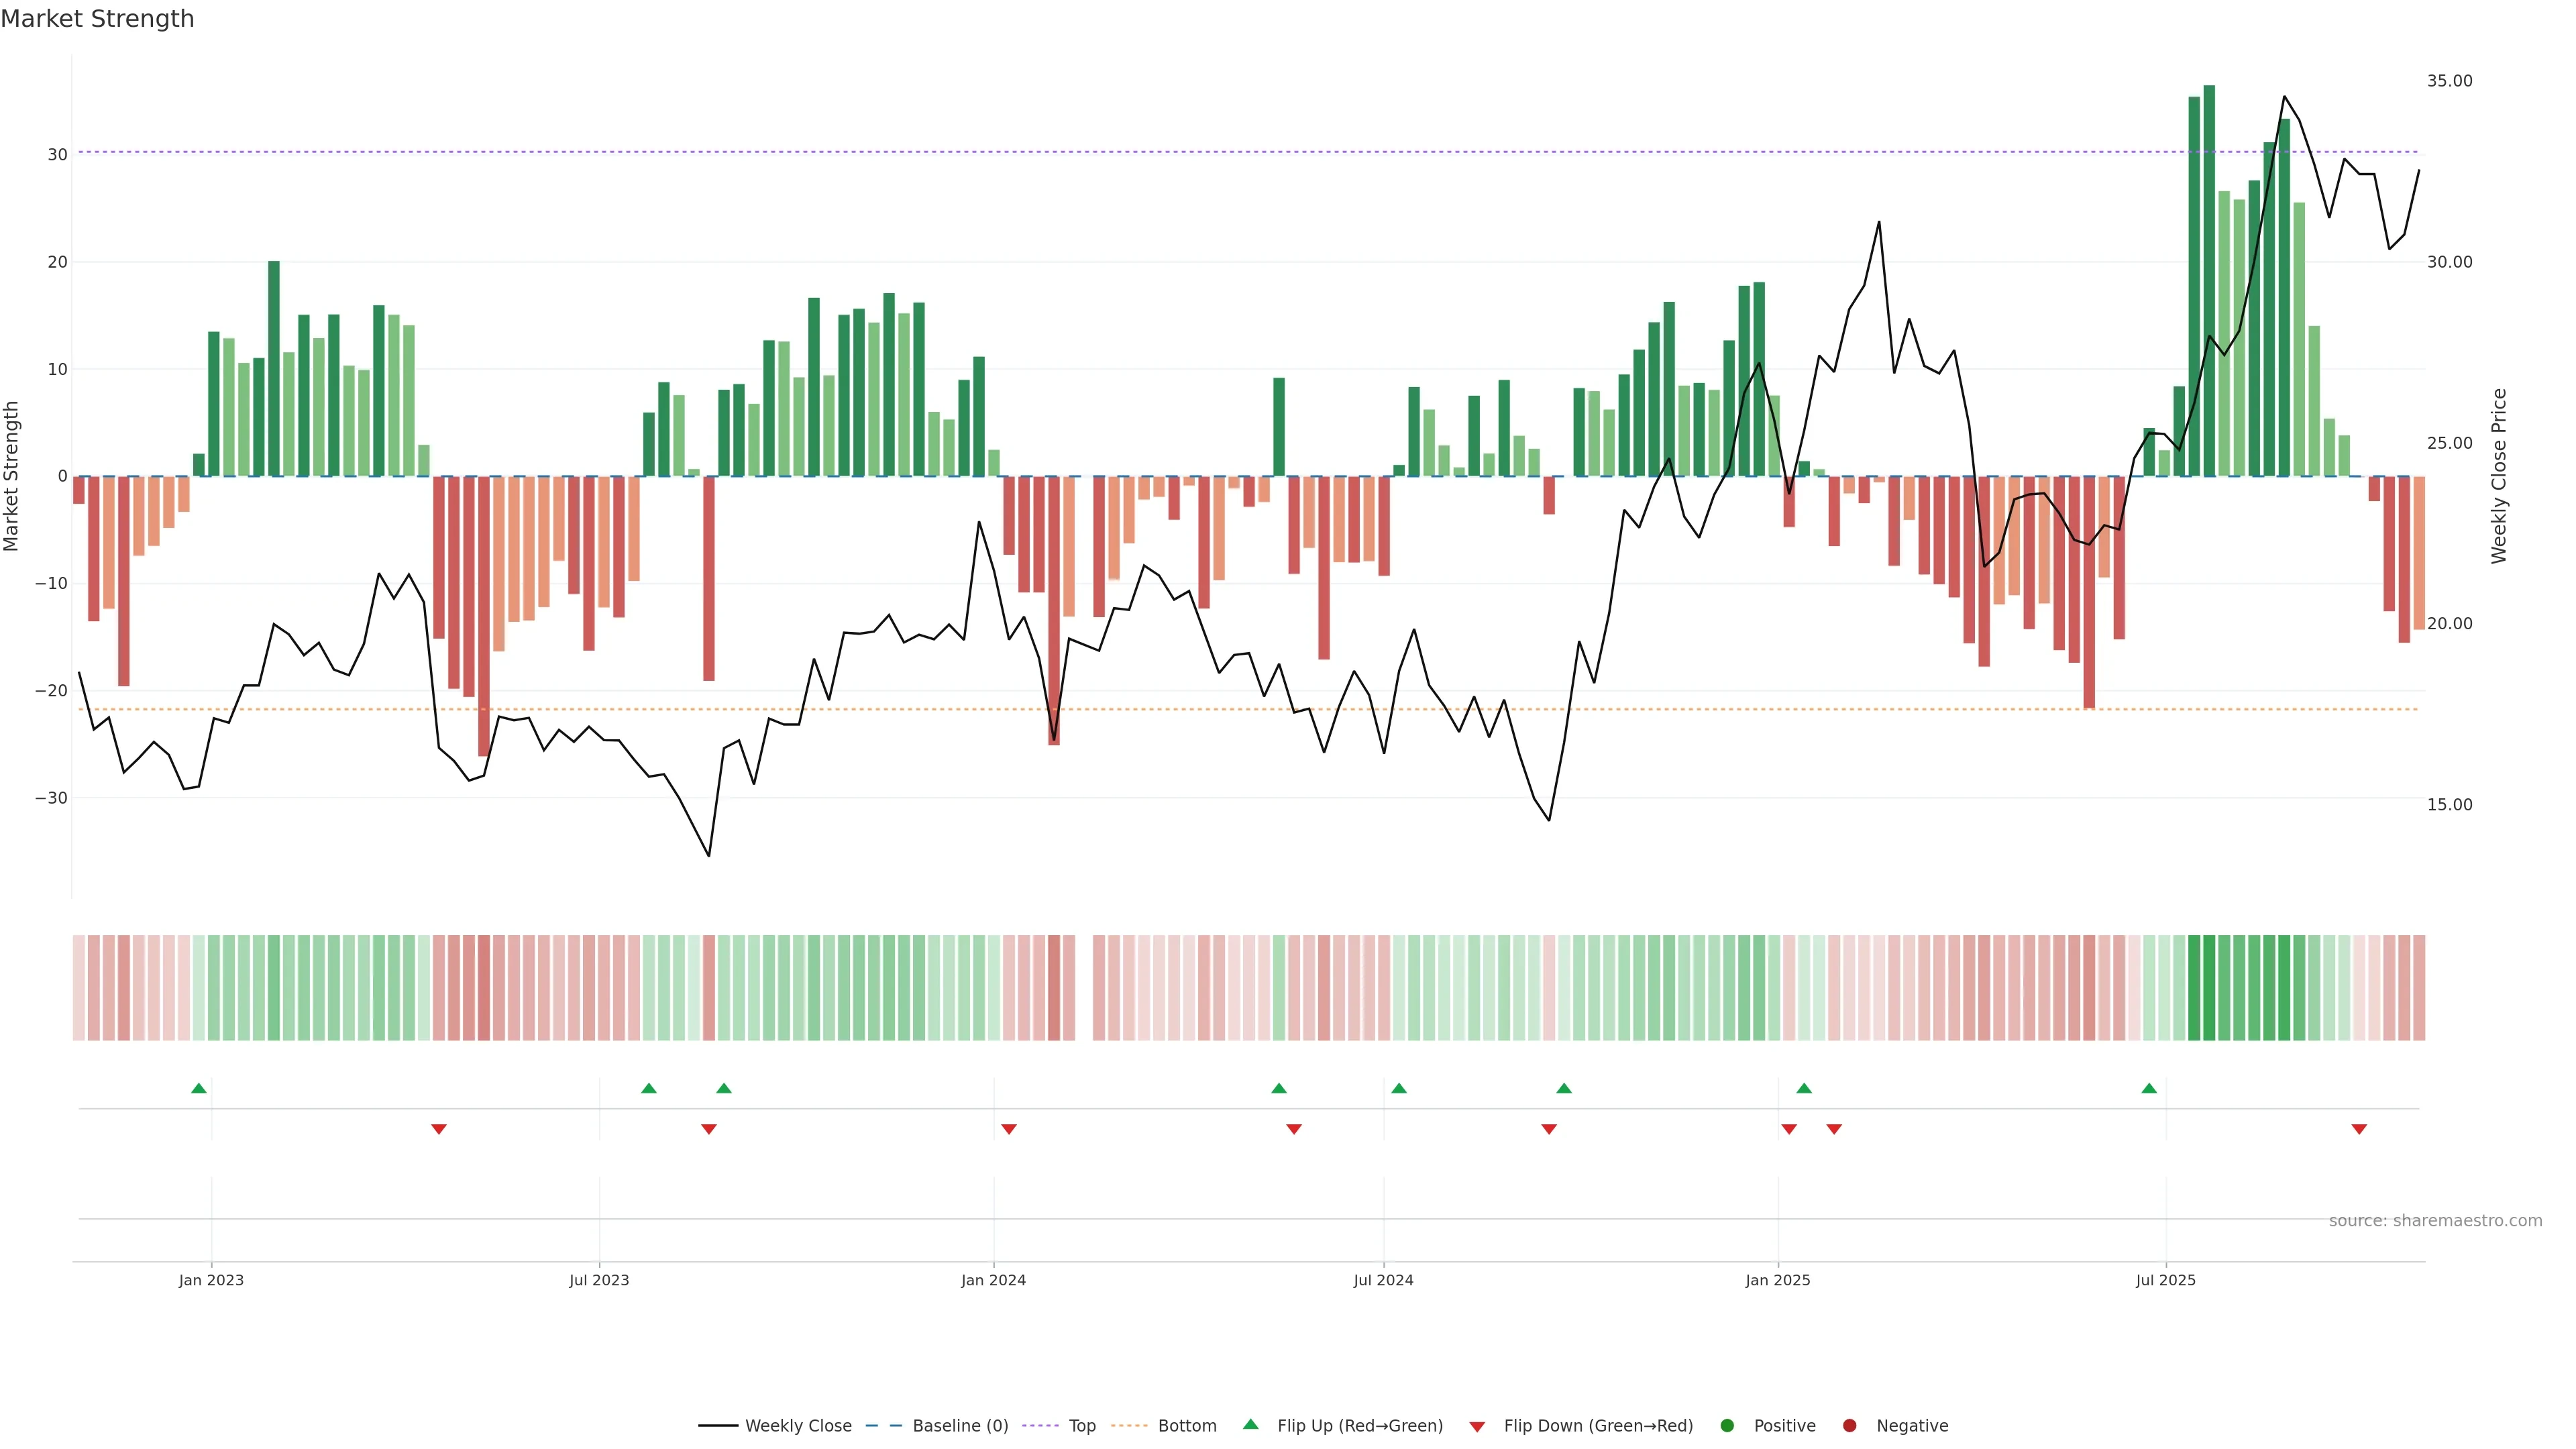
Task: Click the source: sharemaestro.com text
Action: [2435, 1220]
